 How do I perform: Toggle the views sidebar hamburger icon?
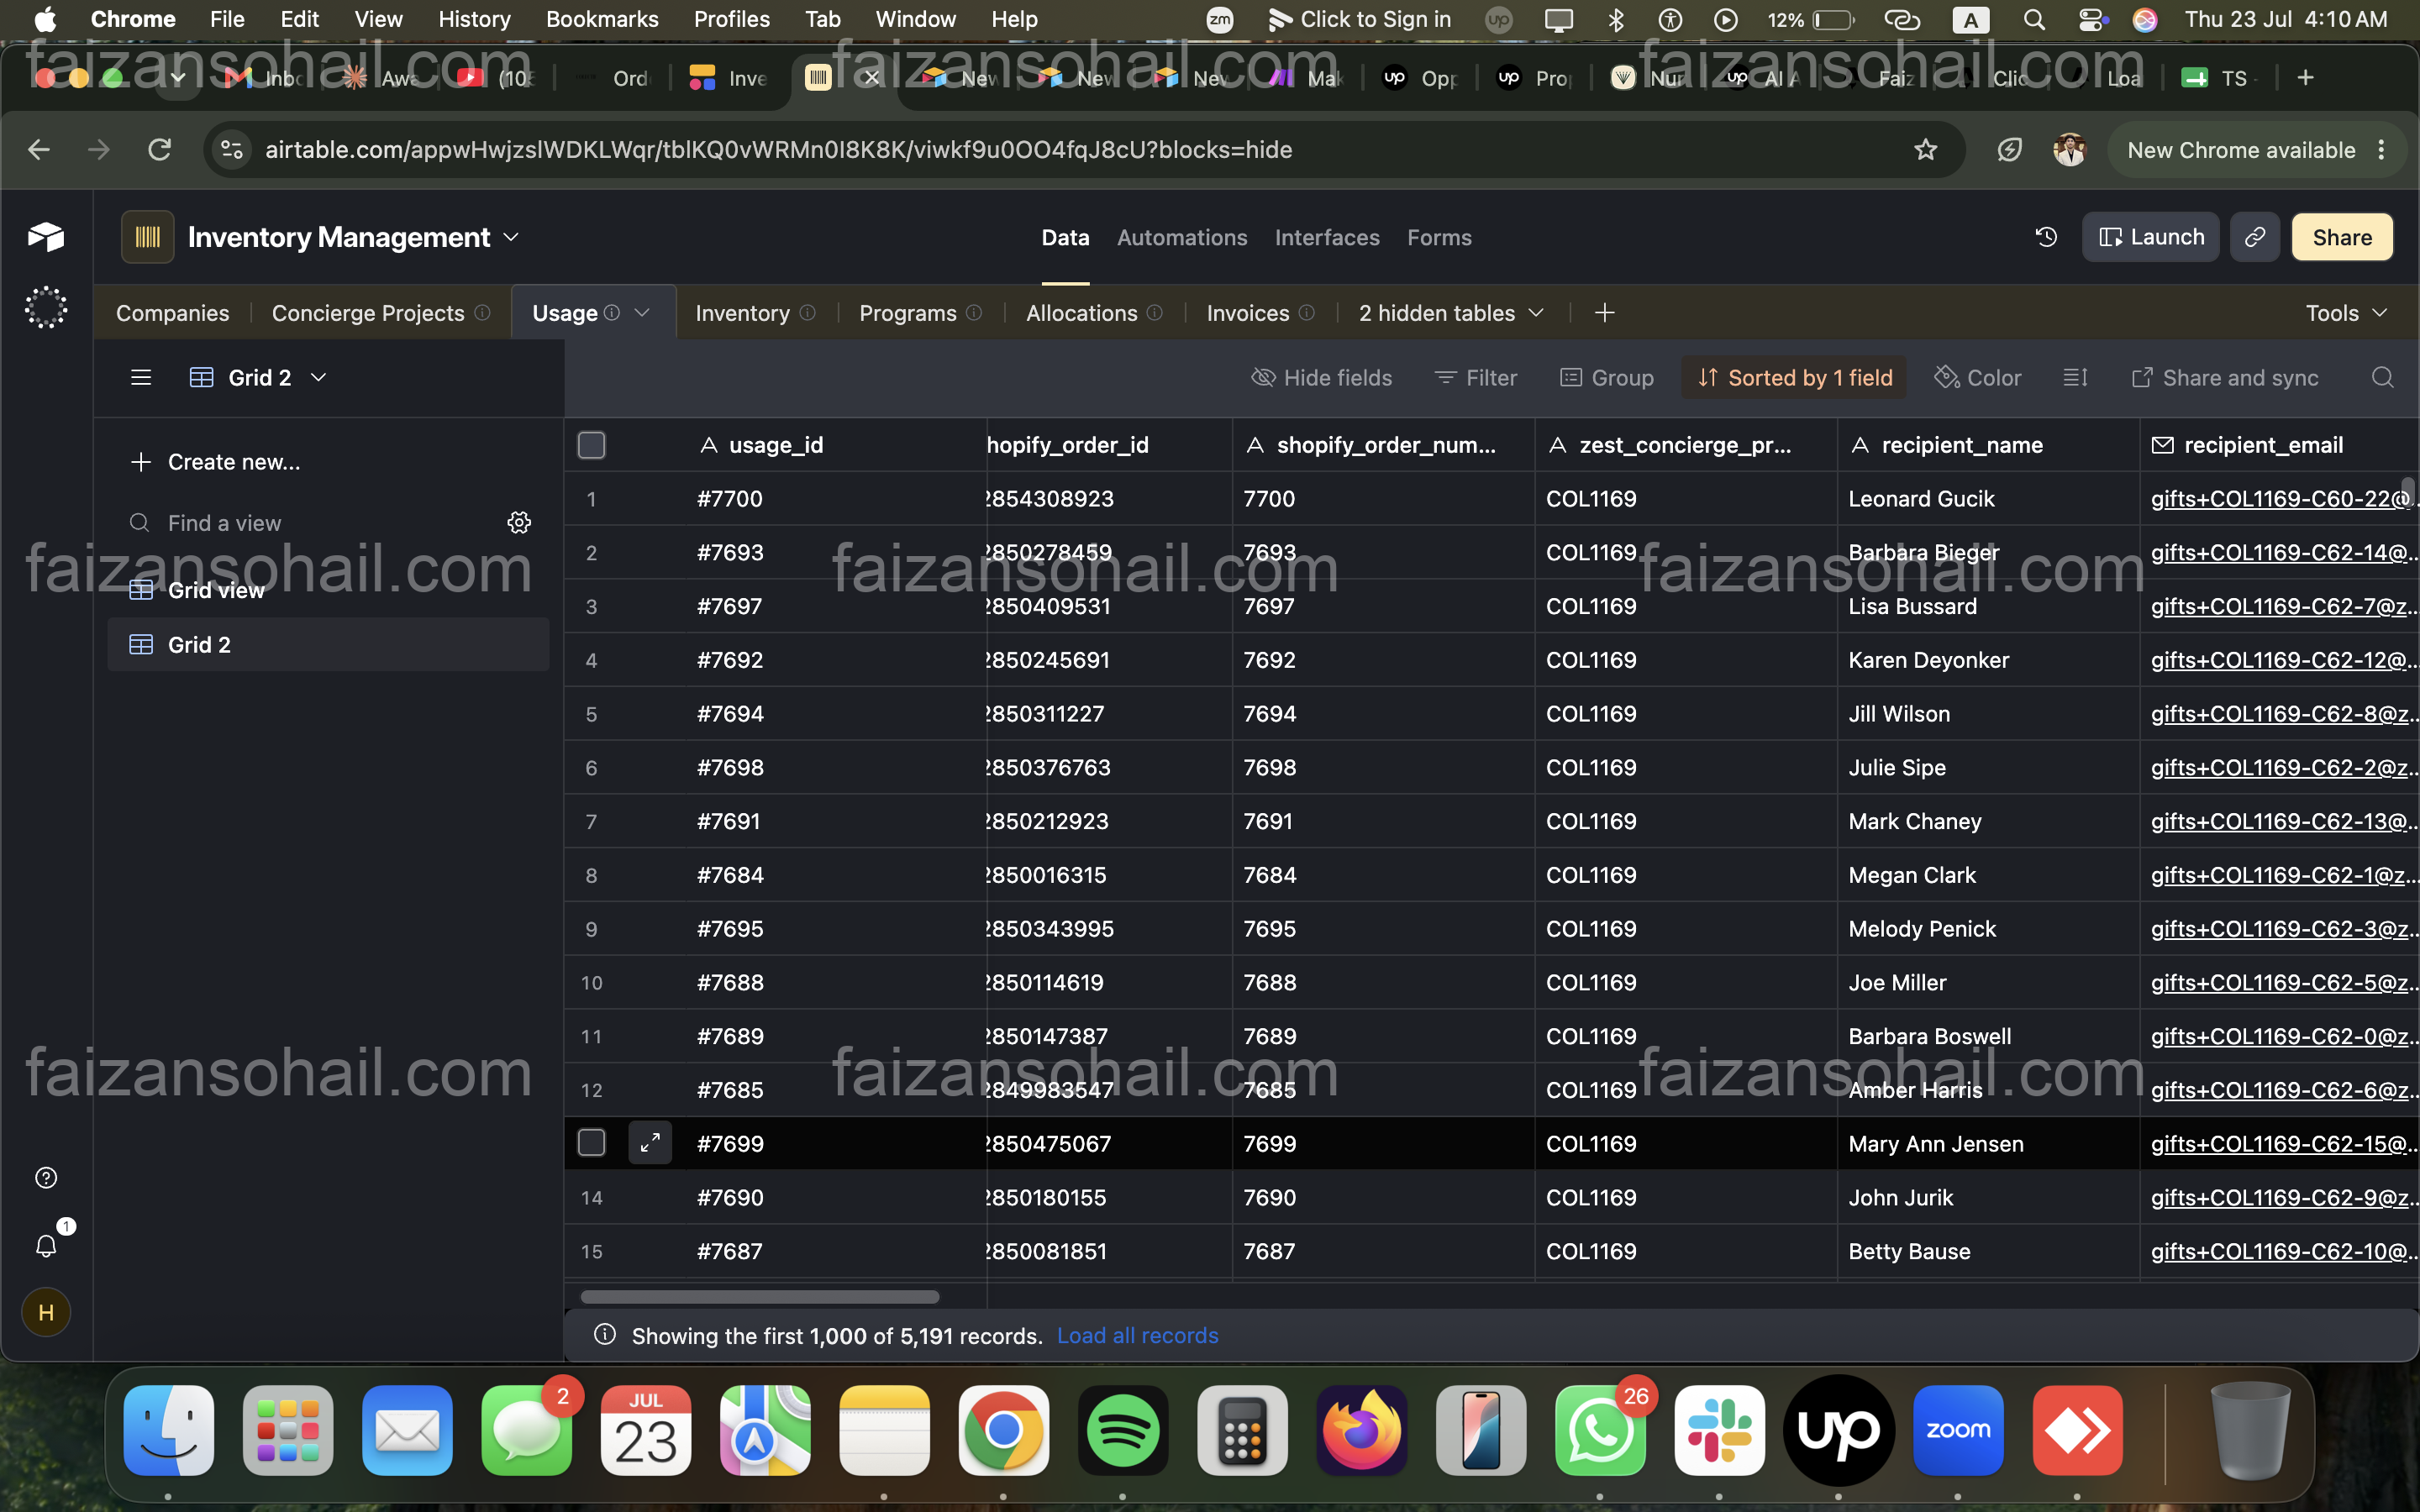point(141,377)
